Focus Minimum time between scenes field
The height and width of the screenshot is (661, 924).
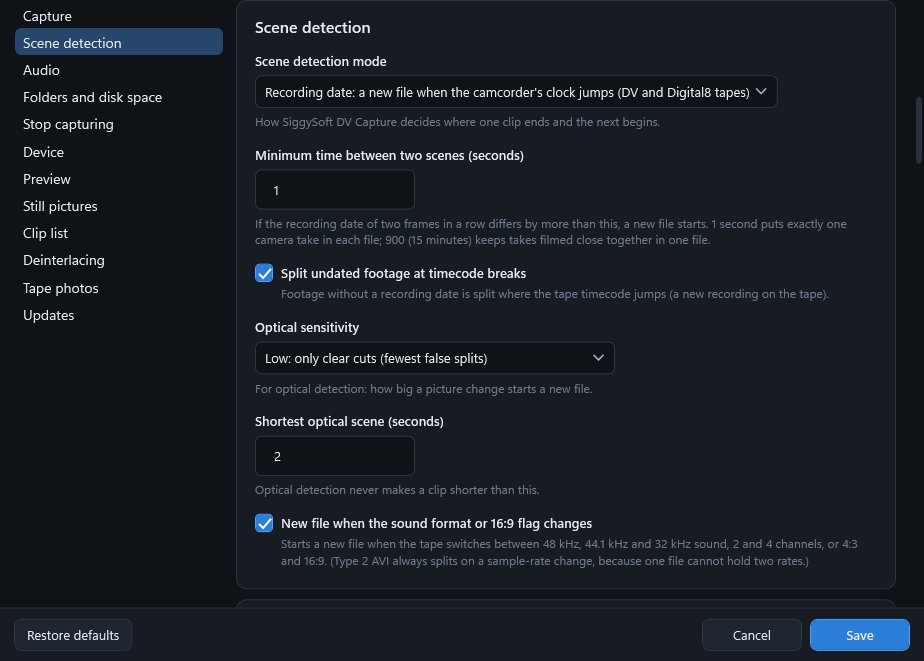(335, 190)
